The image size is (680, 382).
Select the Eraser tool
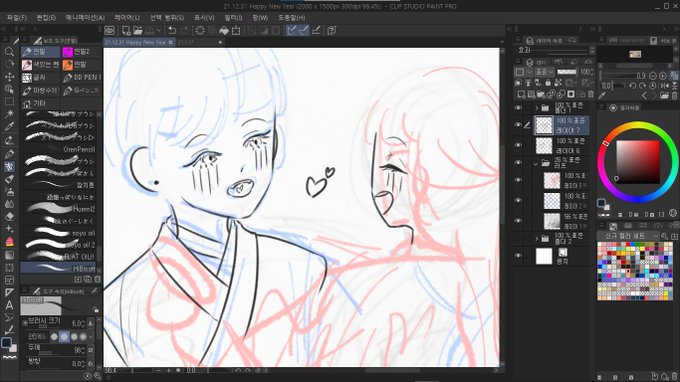click(9, 216)
